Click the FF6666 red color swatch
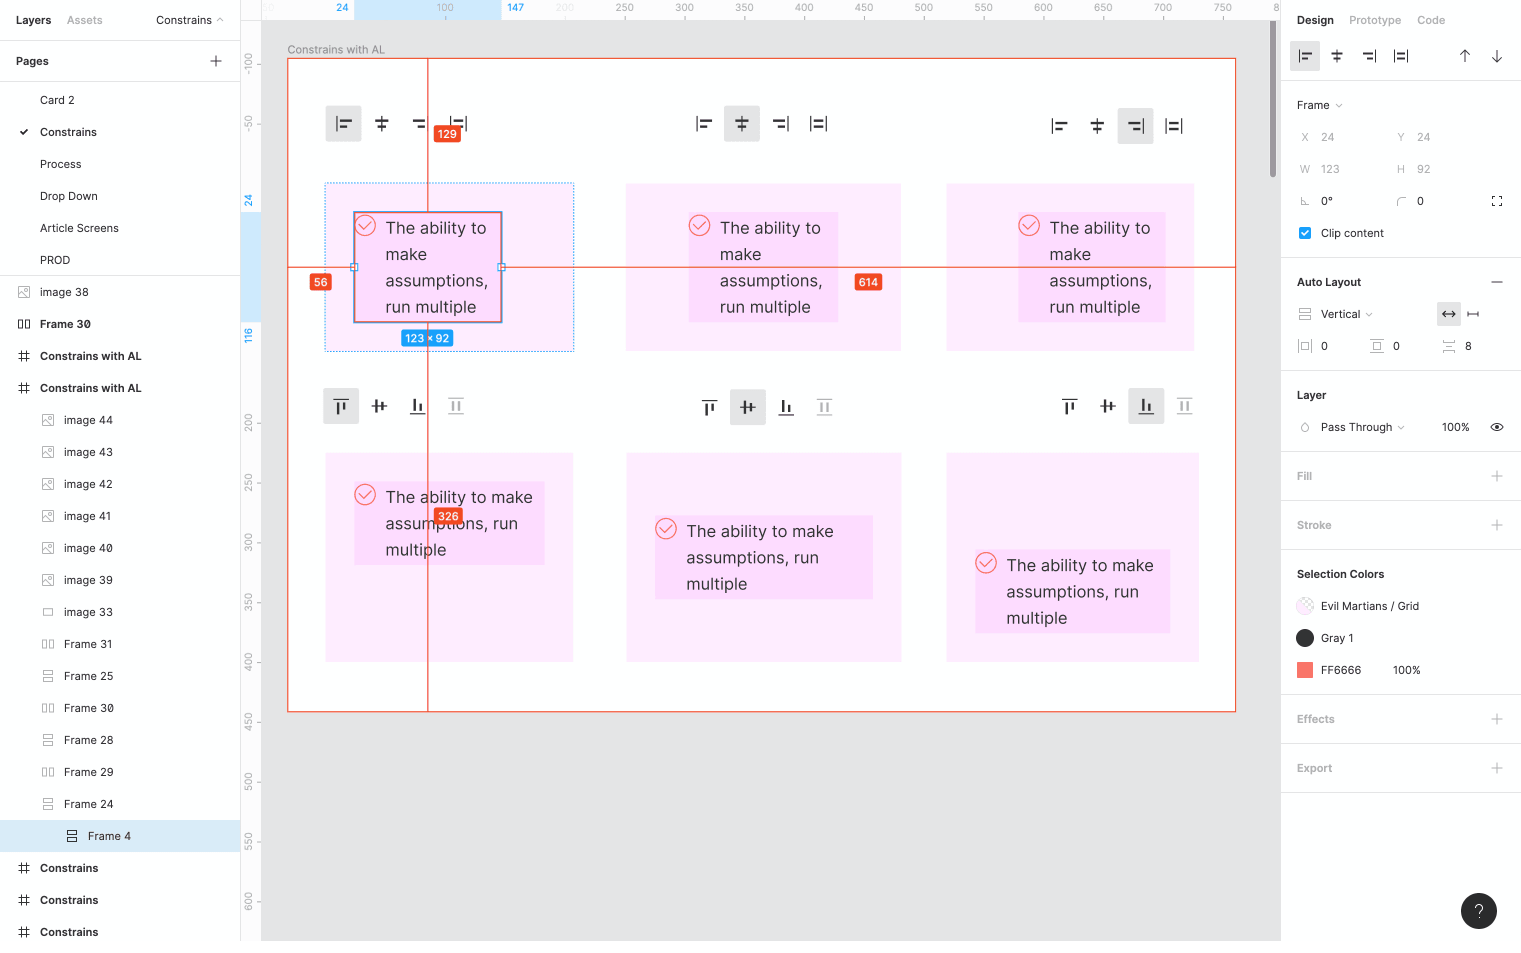The width and height of the screenshot is (1521, 953). click(x=1305, y=670)
